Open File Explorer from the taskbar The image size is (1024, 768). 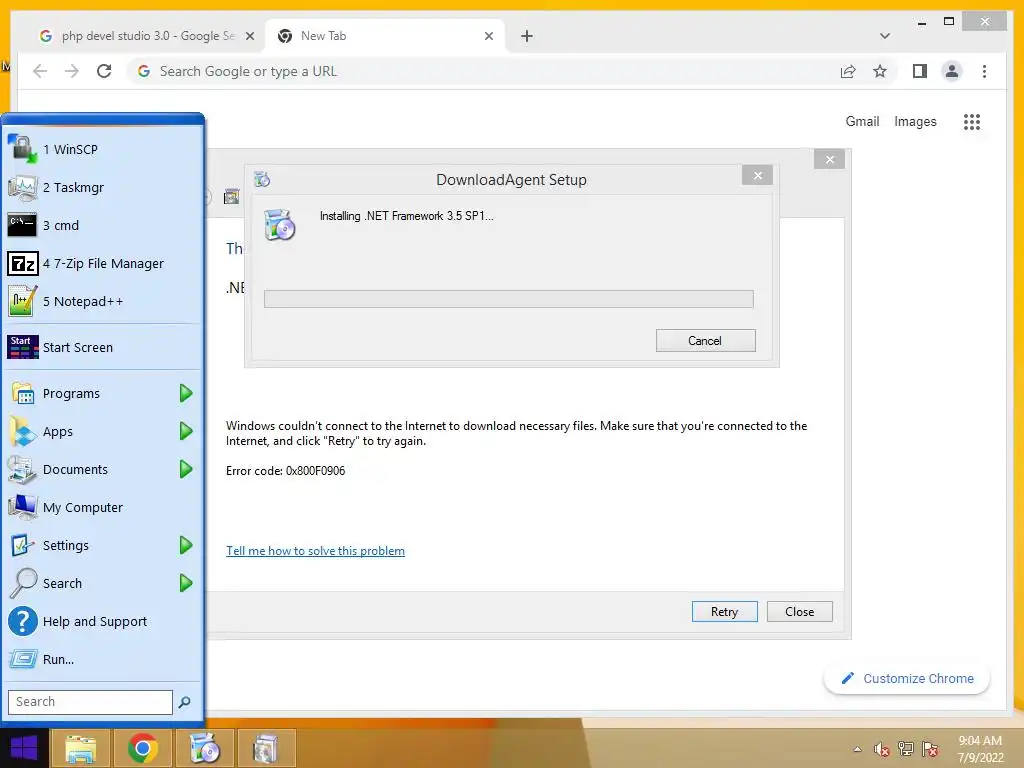80,748
